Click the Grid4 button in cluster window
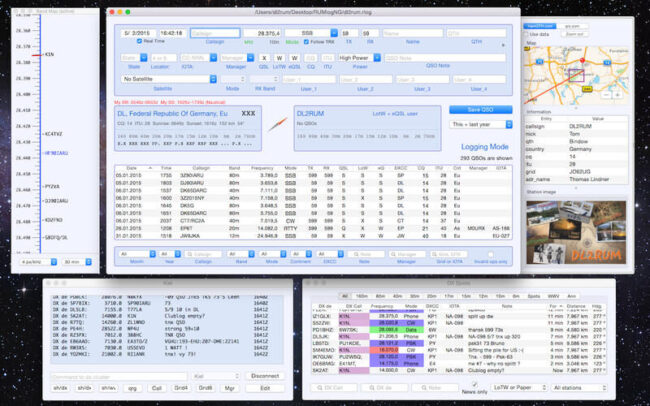 click(x=181, y=387)
